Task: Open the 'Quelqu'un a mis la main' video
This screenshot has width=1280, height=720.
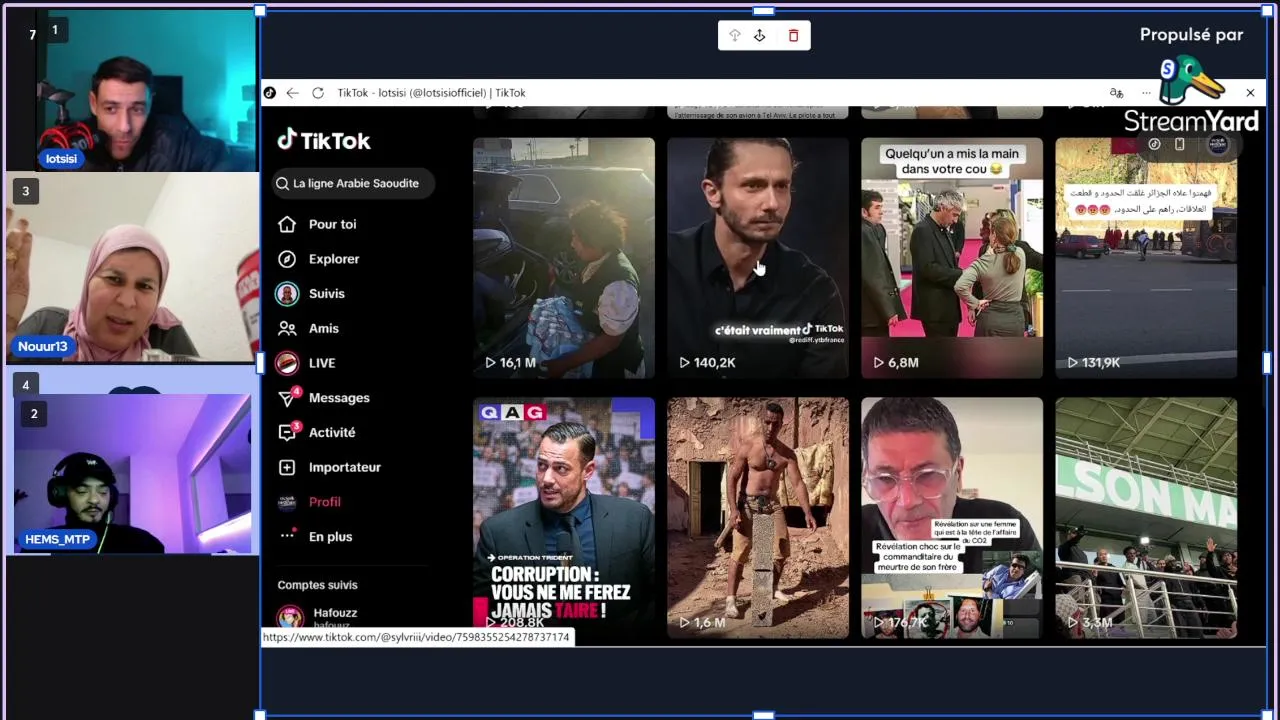Action: click(952, 258)
